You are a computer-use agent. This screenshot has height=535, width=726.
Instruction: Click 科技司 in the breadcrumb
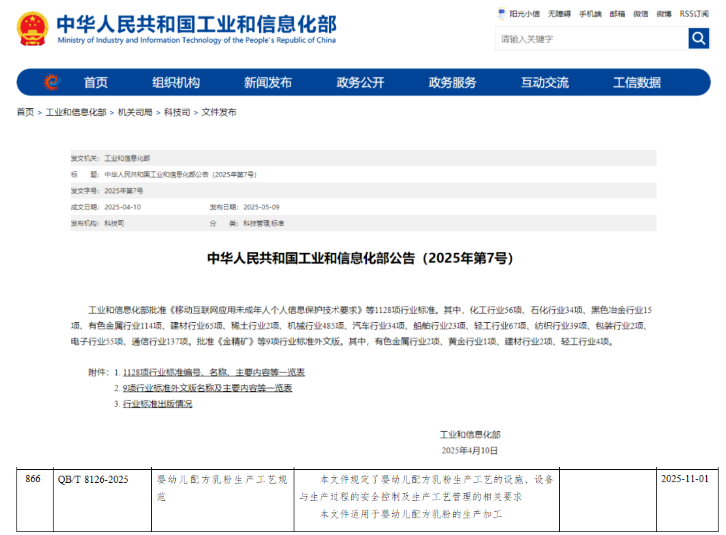click(177, 113)
